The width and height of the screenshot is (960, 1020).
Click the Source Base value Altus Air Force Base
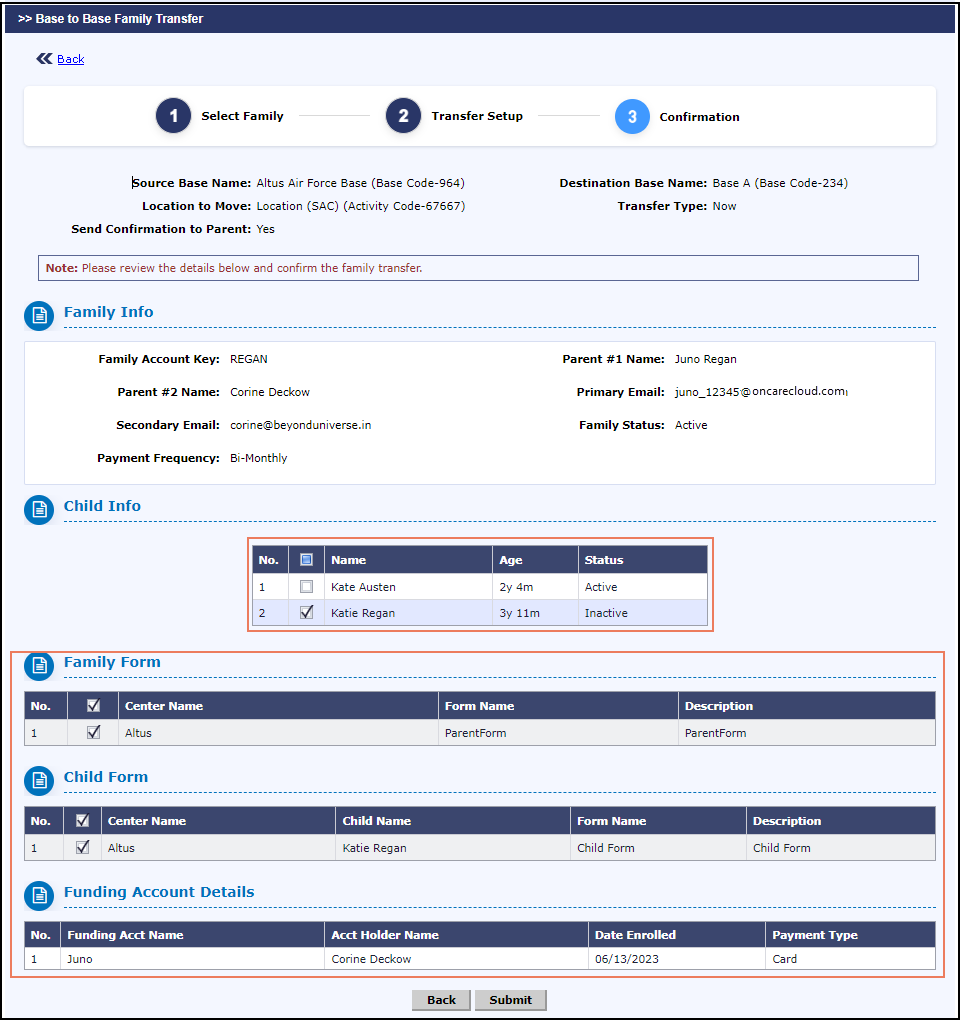click(x=360, y=183)
